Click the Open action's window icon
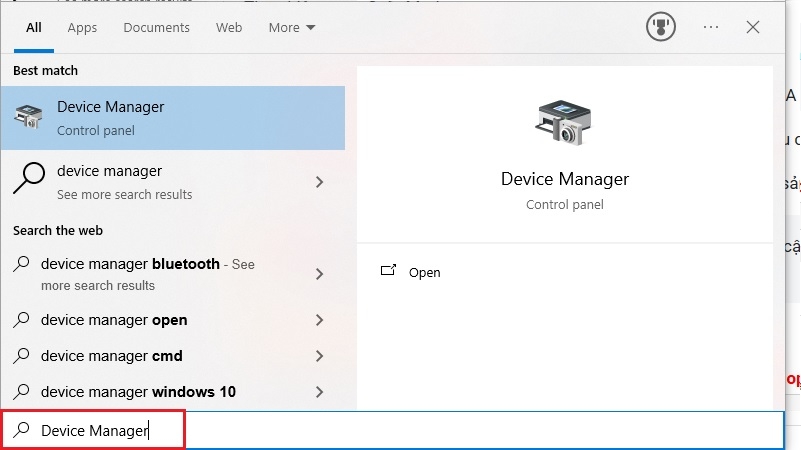The image size is (801, 450). tap(388, 270)
